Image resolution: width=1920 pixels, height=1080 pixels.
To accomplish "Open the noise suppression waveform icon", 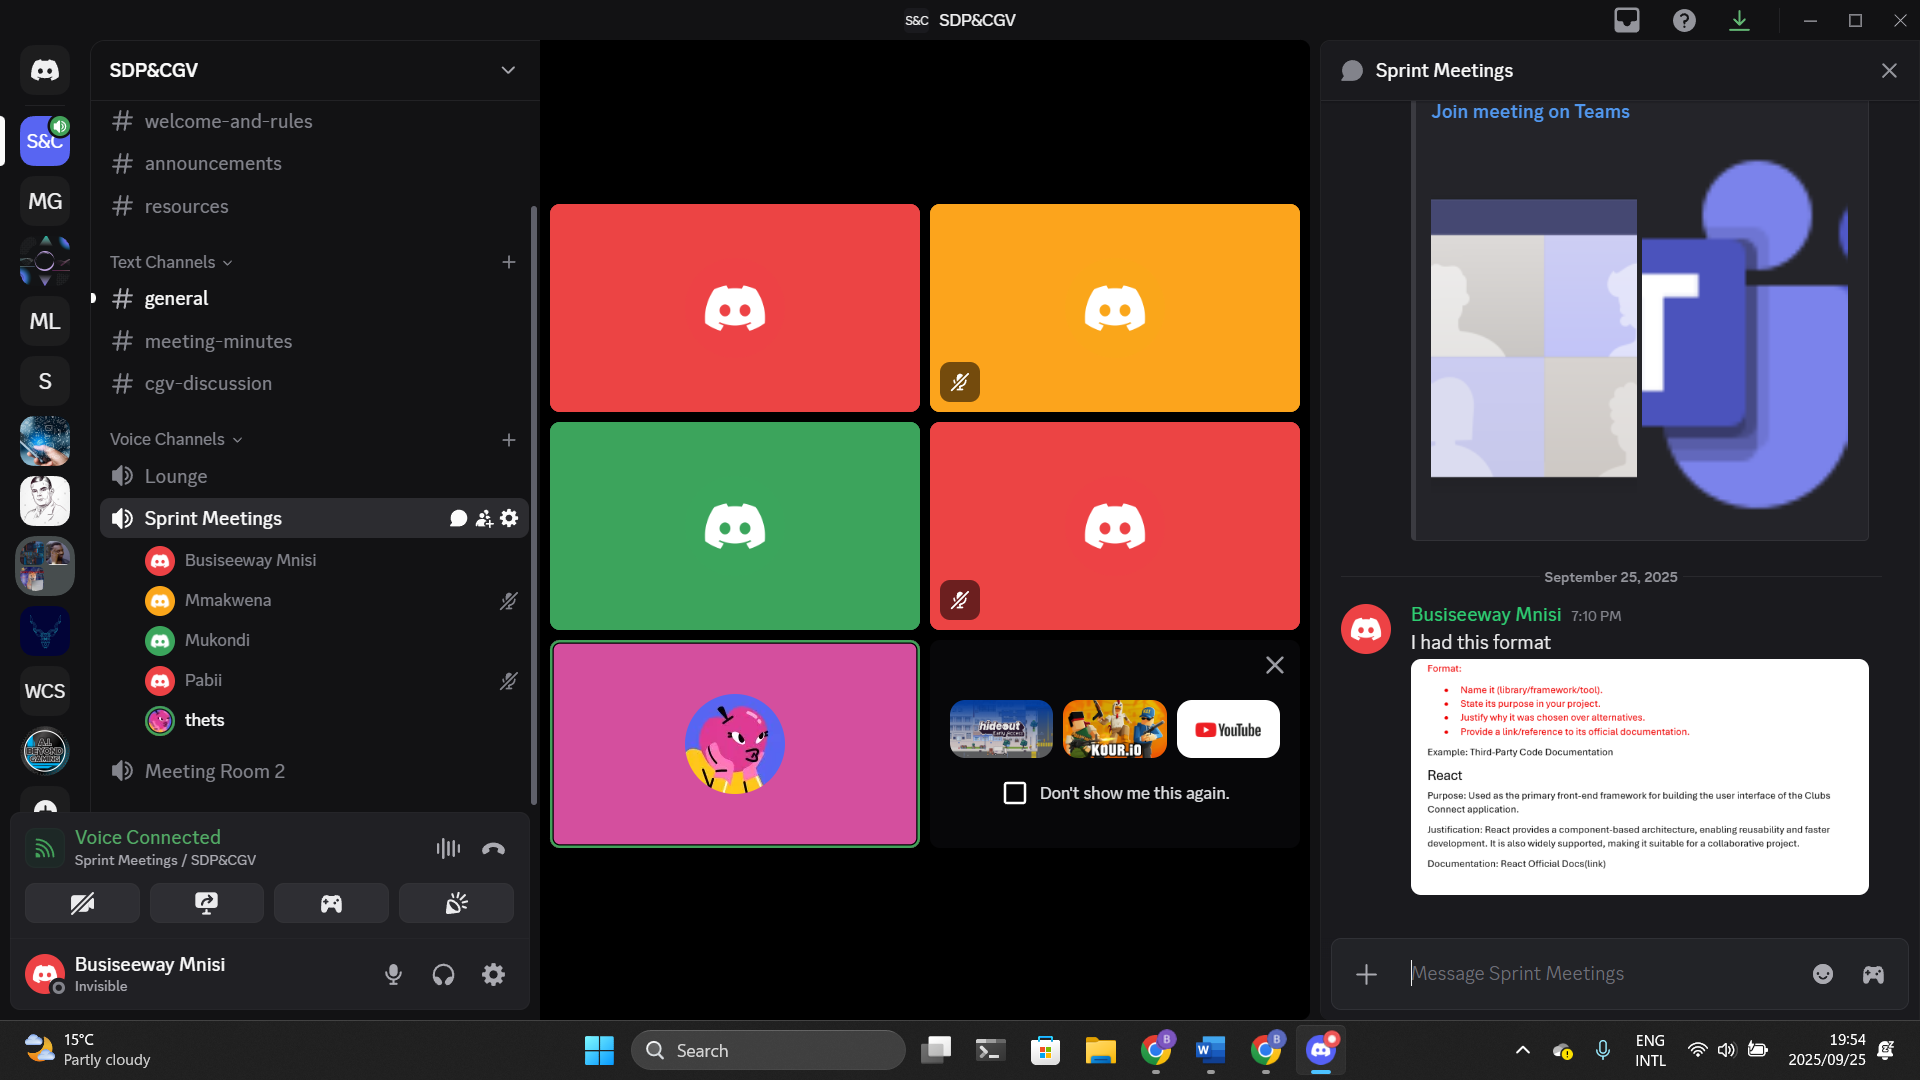I will [x=448, y=849].
